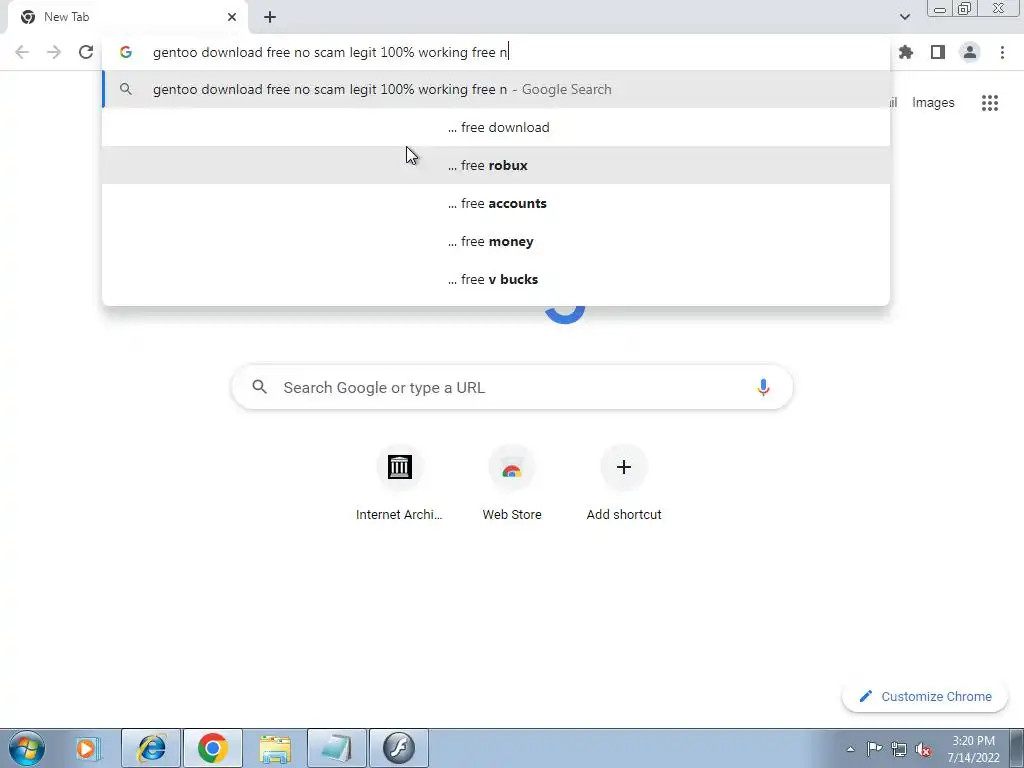Select the New Tab tab
The width and height of the screenshot is (1024, 768).
pos(127,17)
